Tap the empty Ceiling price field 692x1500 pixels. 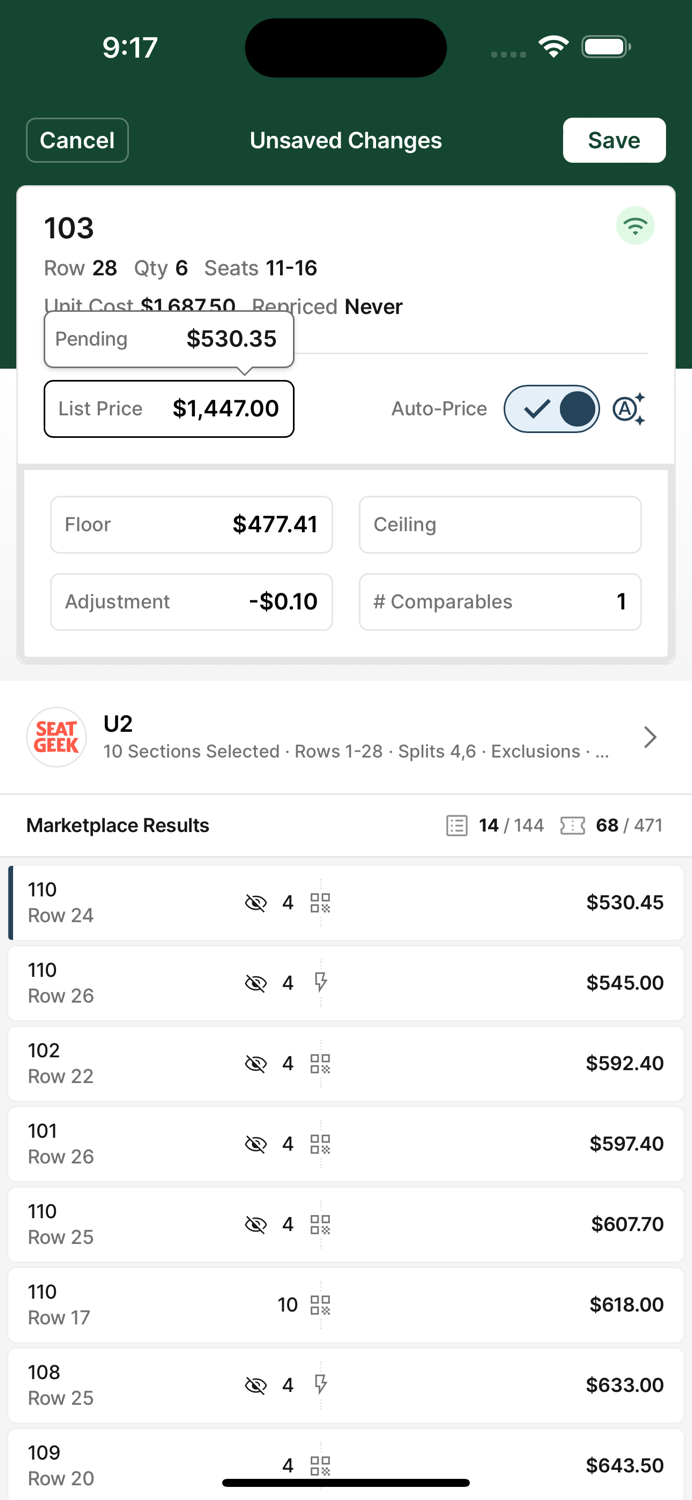pos(500,525)
